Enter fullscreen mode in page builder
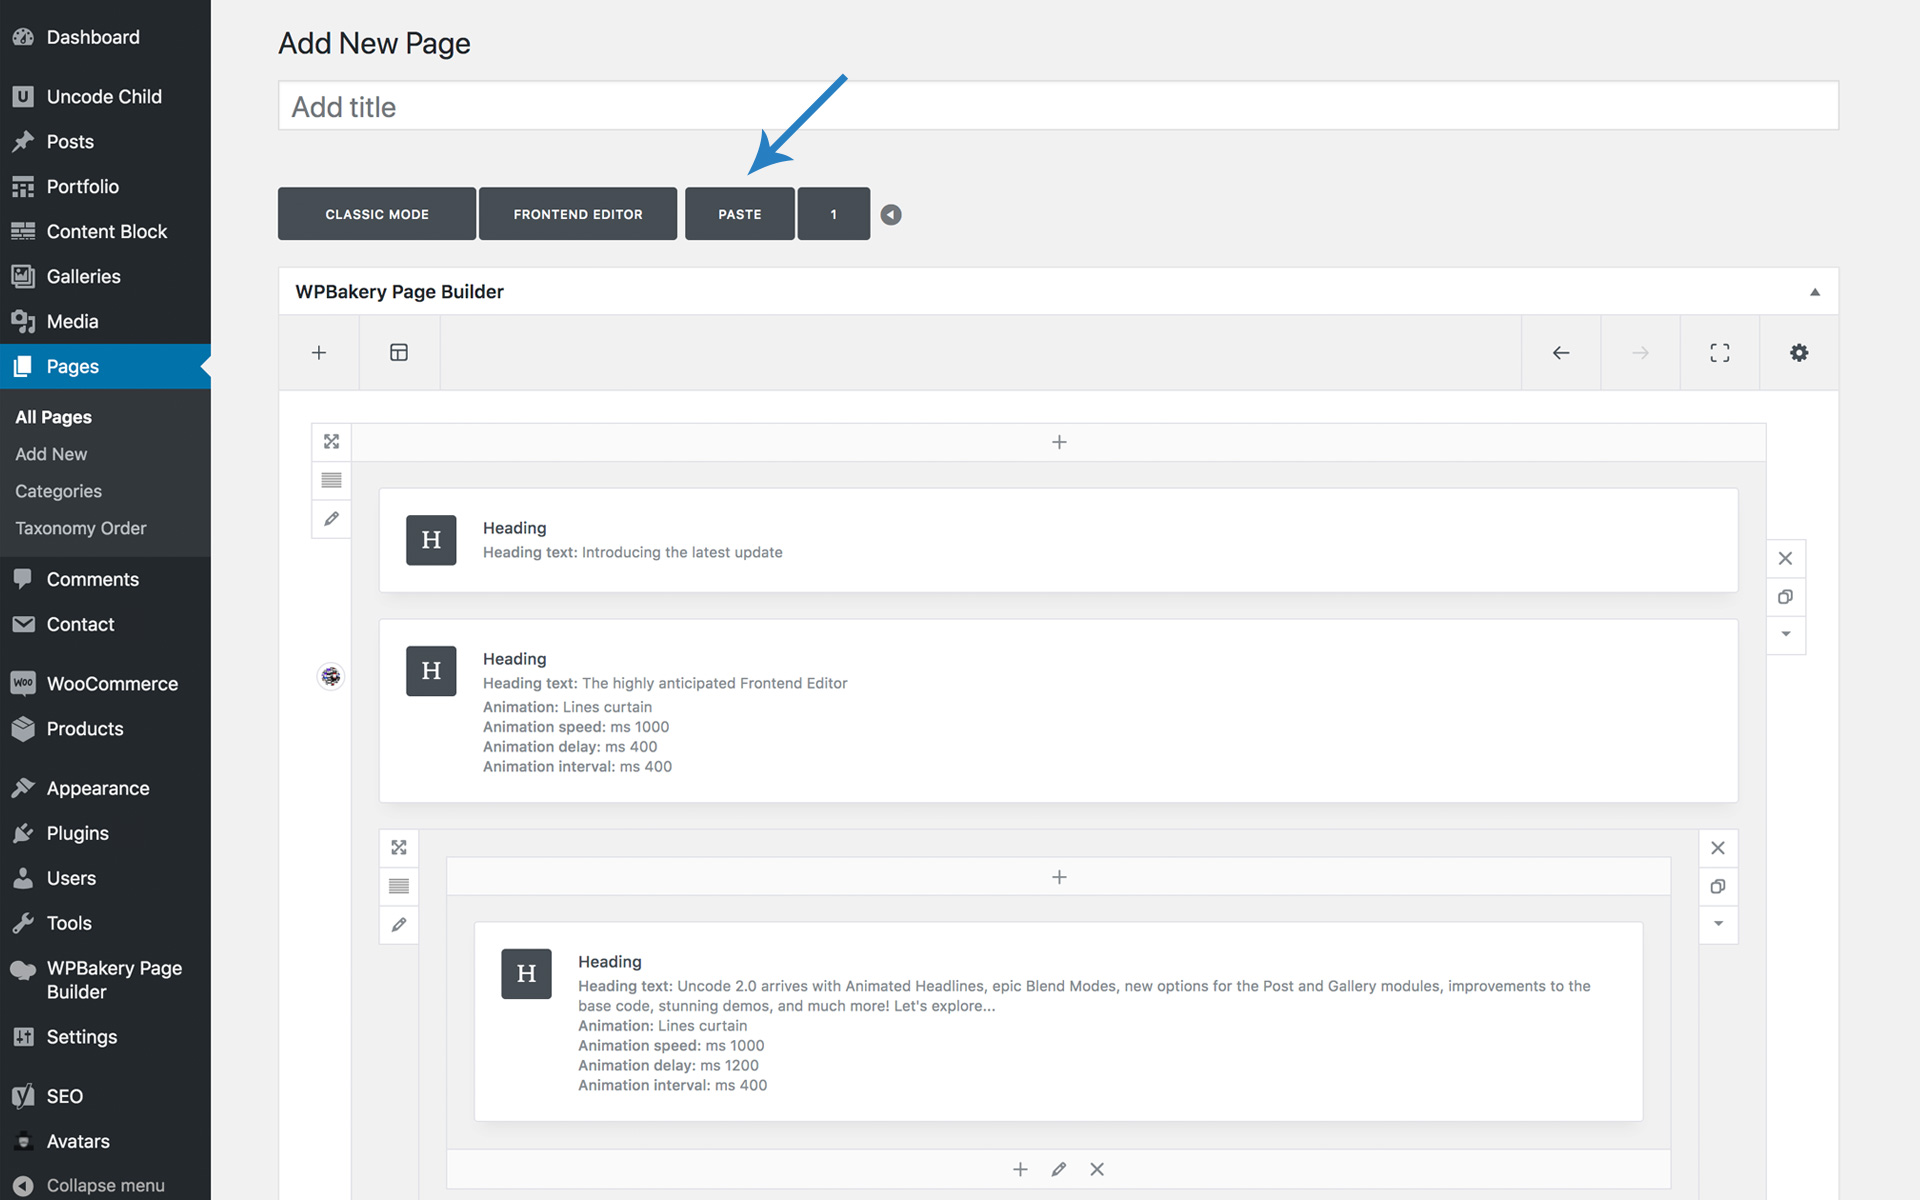1920x1200 pixels. (1719, 353)
